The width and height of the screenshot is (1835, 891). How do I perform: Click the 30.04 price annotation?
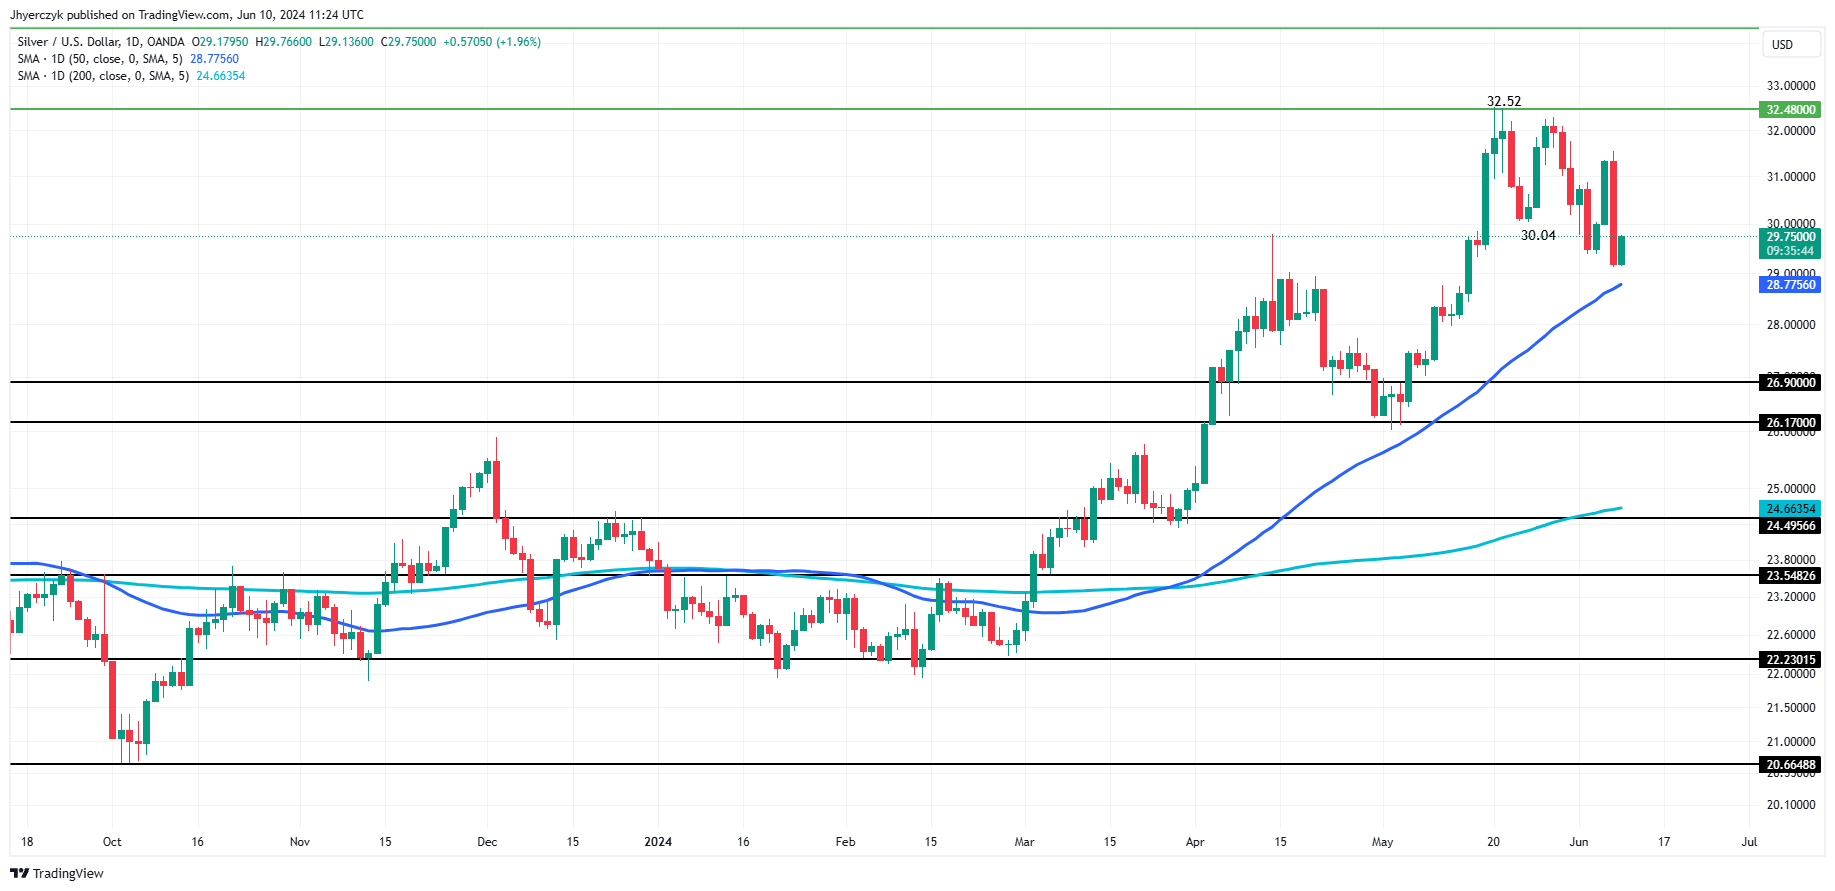(1537, 235)
